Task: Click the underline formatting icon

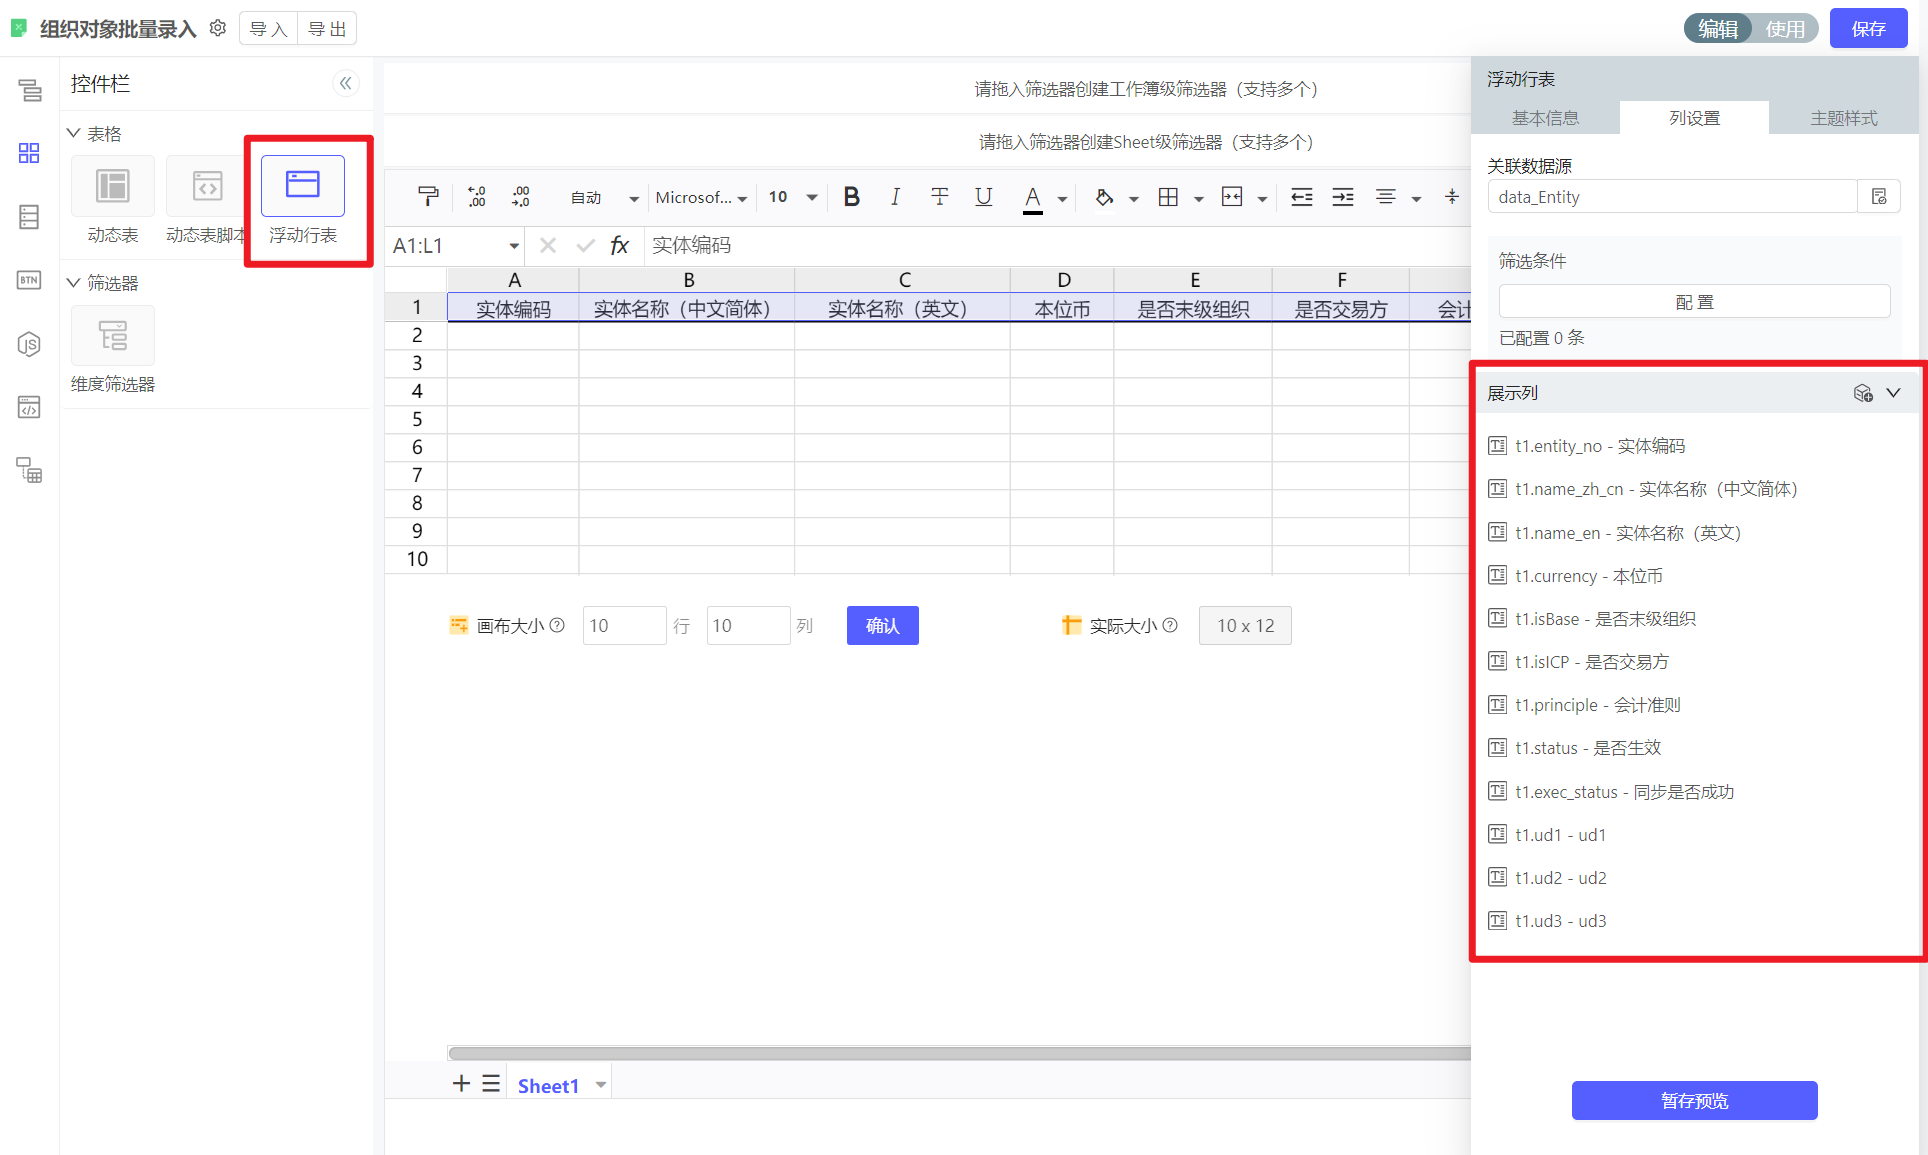Action: pos(983,197)
